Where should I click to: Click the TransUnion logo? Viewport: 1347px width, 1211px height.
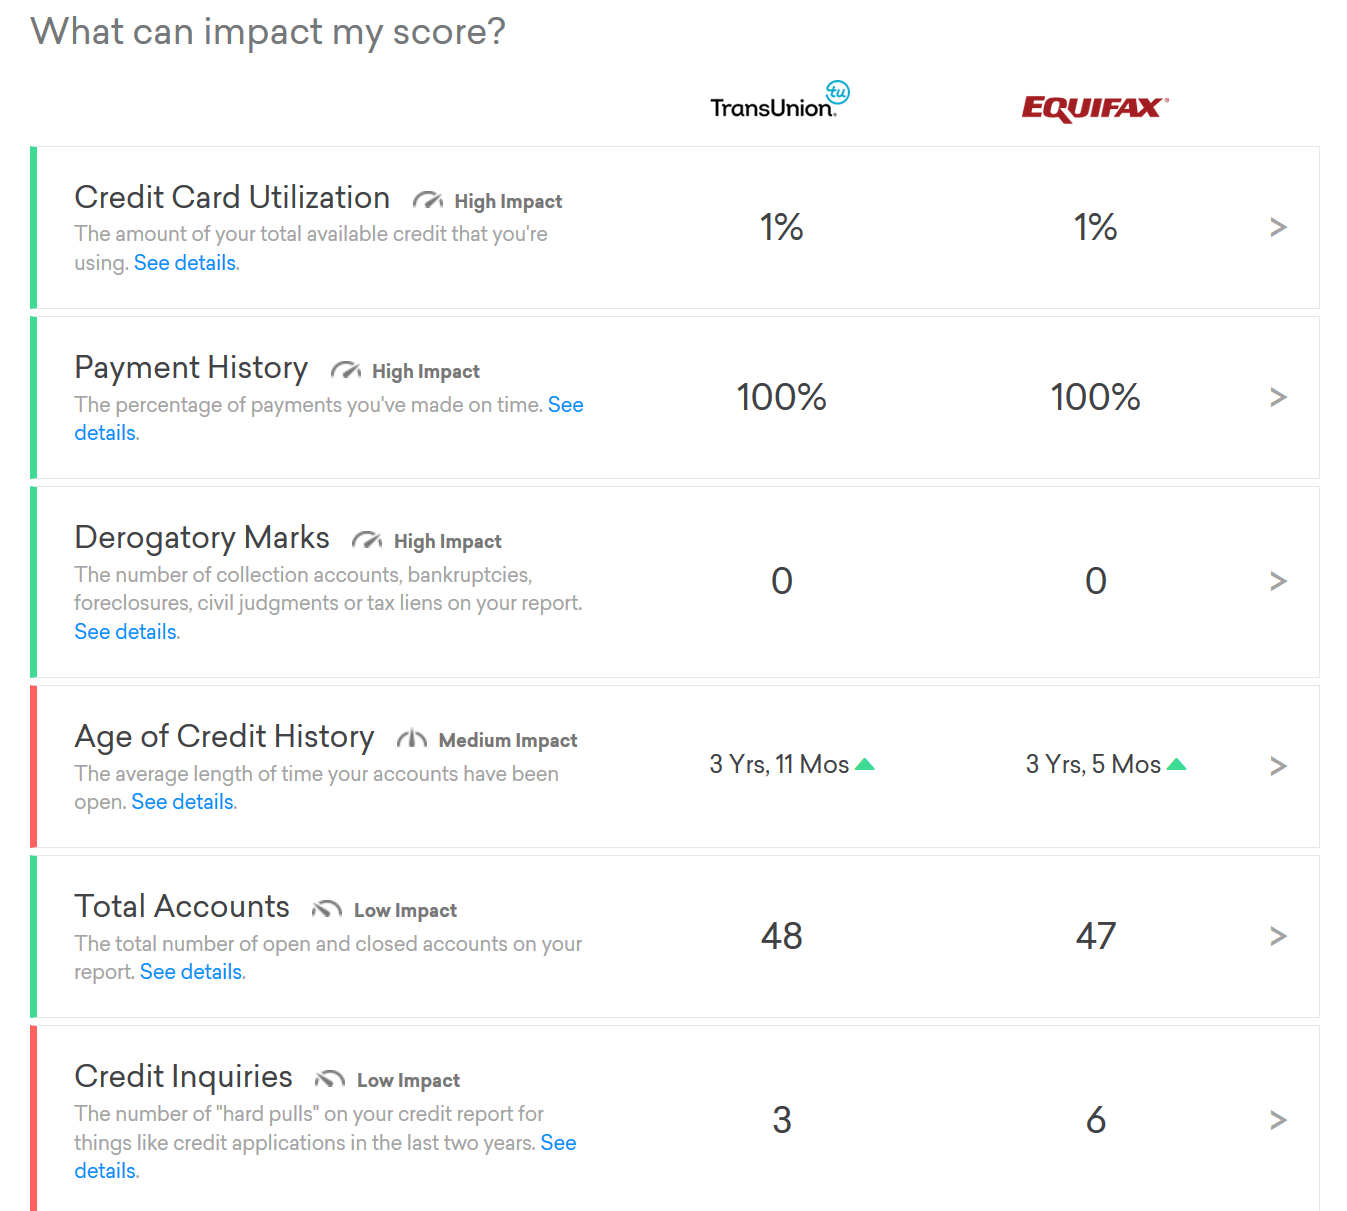pos(780,101)
